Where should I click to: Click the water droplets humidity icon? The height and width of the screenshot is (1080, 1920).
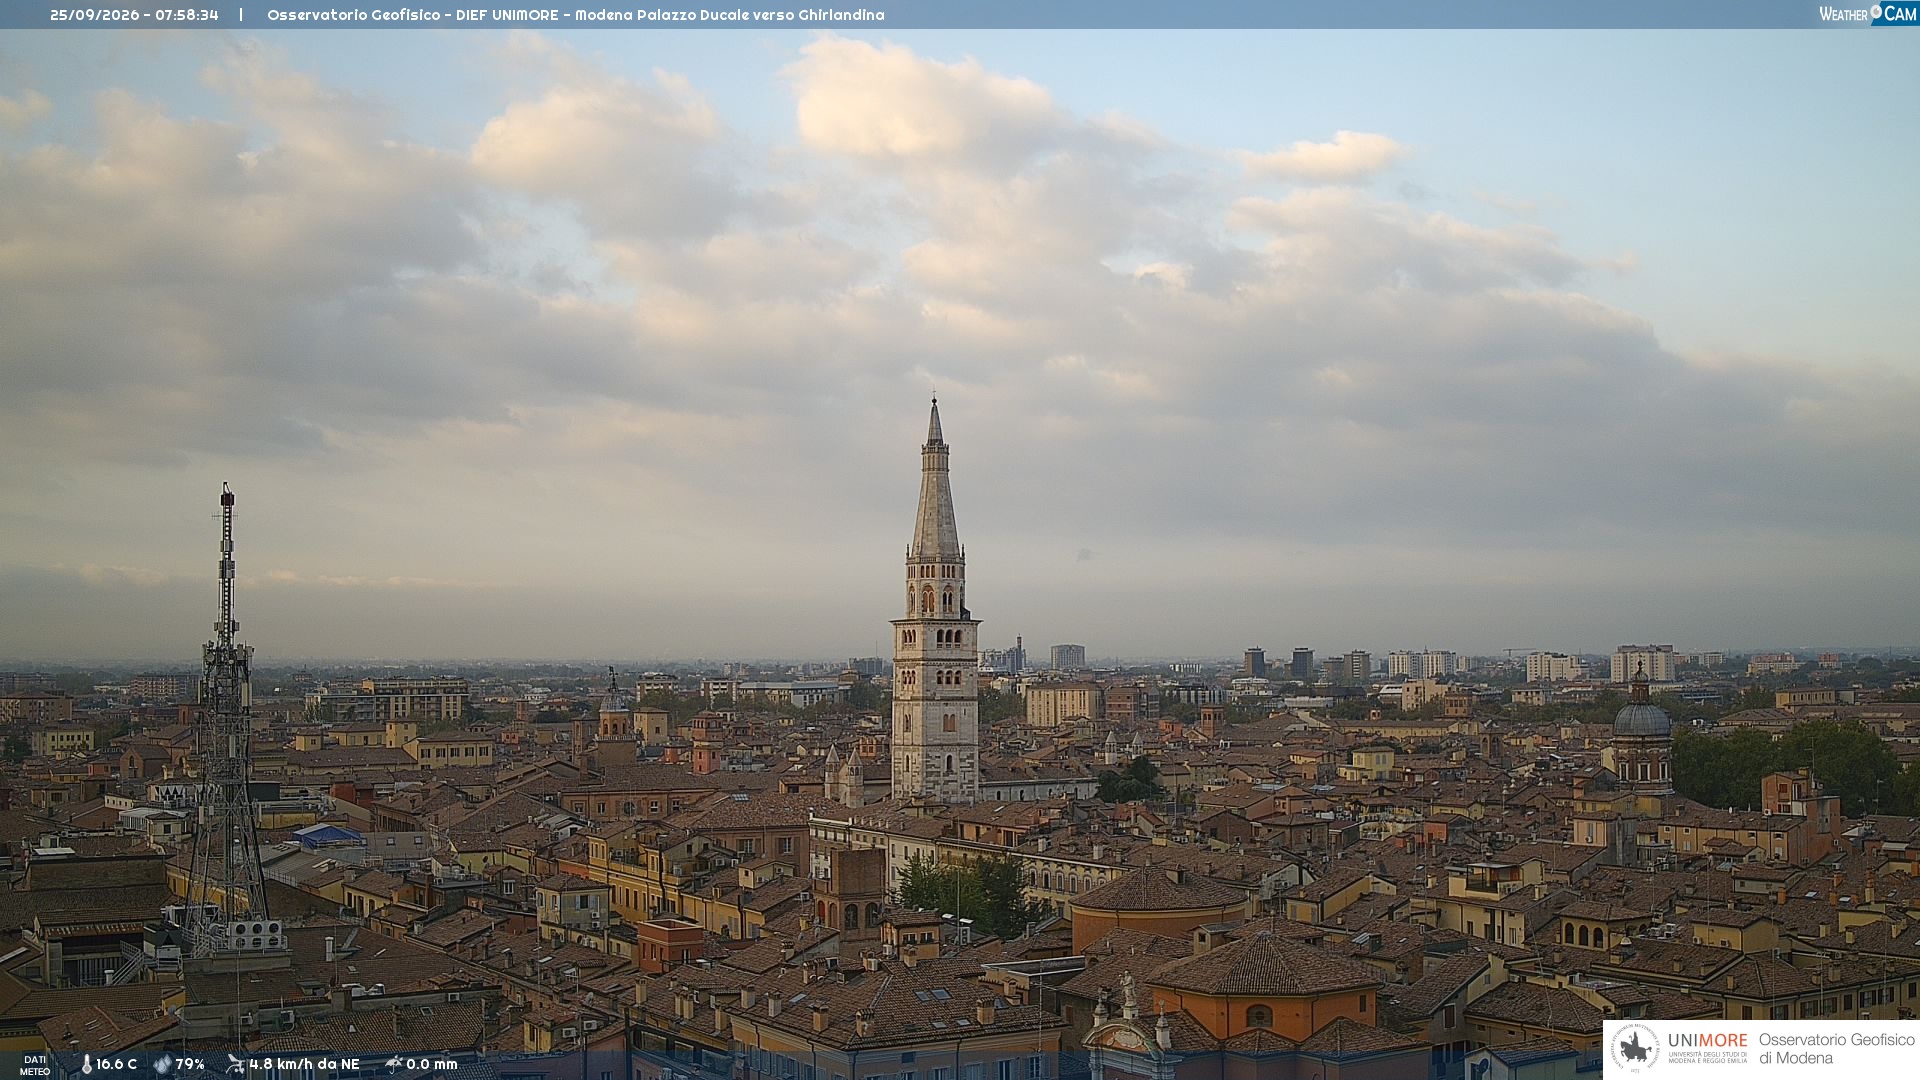coord(162,1064)
